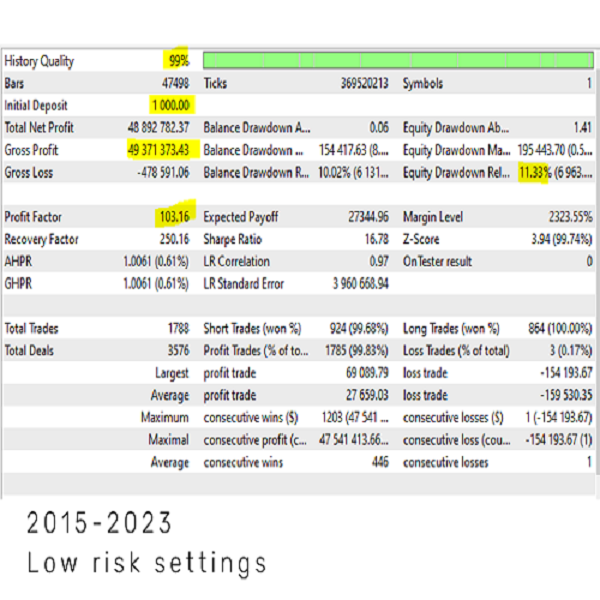This screenshot has height=600, width=600.
Task: Click Gross Loss value -478 591.06
Action: pyautogui.click(x=163, y=172)
